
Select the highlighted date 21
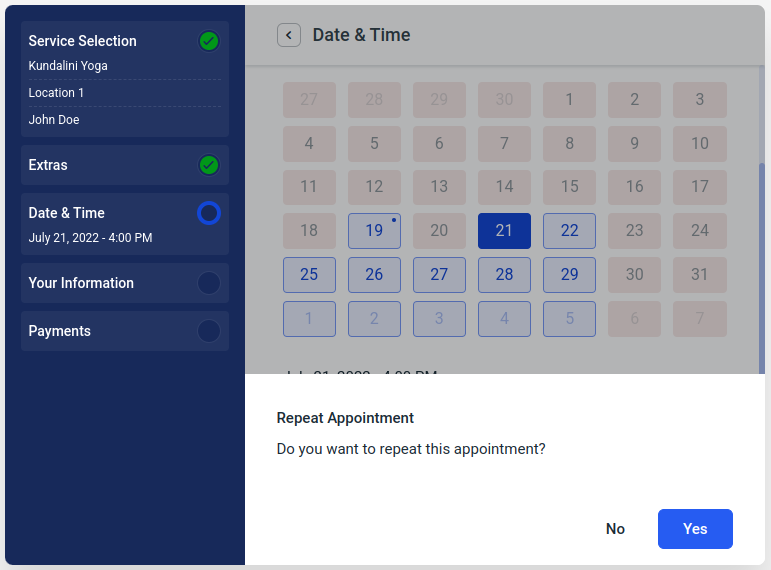click(x=504, y=231)
